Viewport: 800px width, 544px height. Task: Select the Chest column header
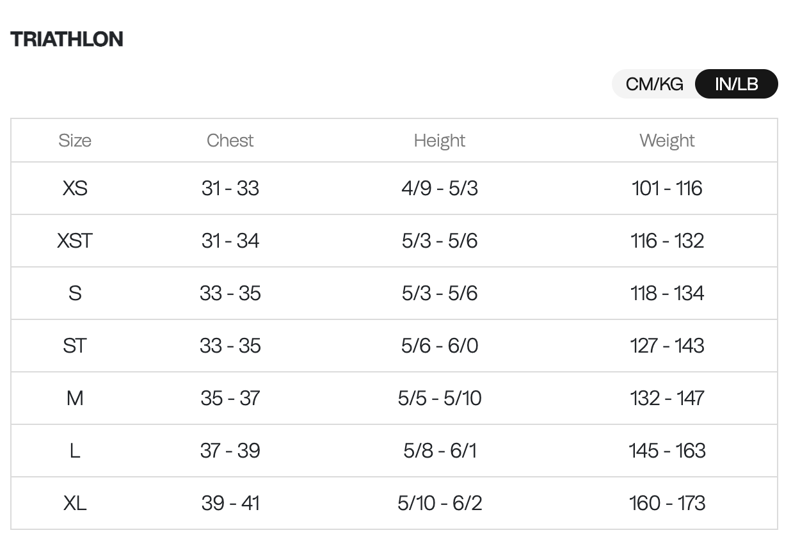pyautogui.click(x=230, y=141)
